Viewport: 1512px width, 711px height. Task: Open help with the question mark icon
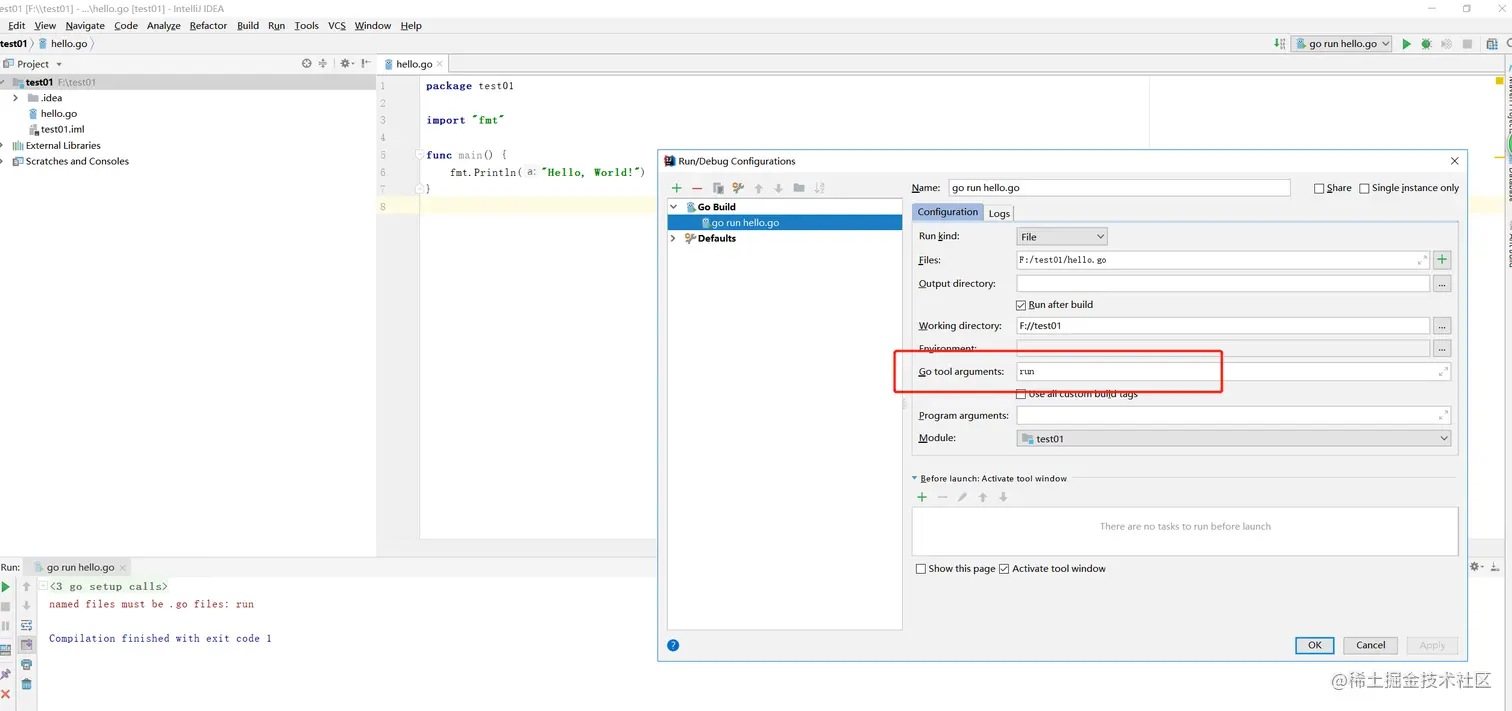[673, 645]
